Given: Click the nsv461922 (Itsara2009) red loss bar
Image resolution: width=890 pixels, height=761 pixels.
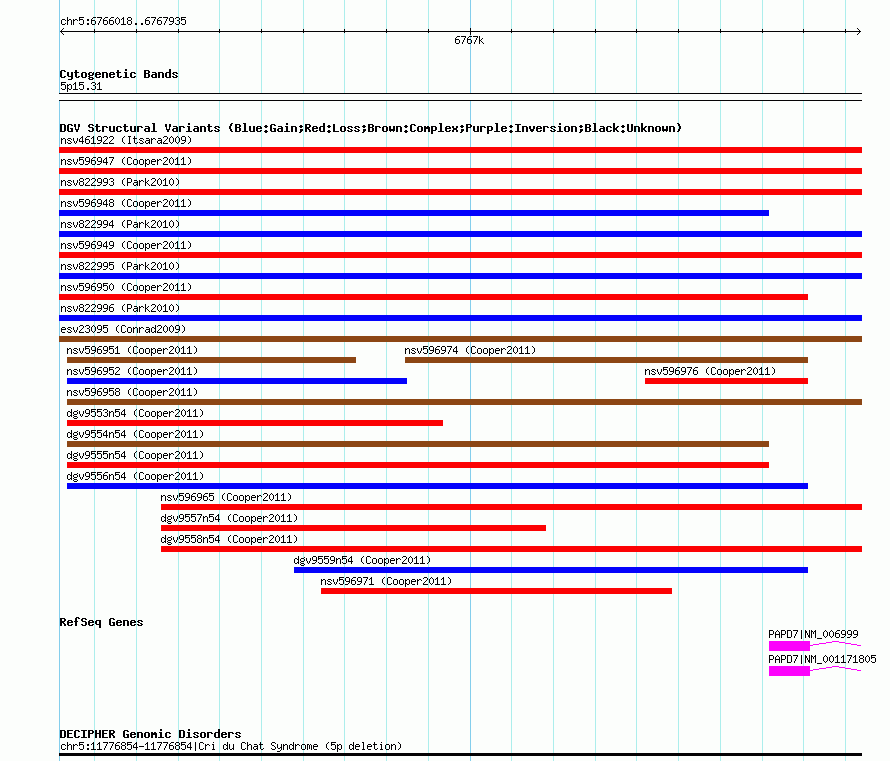Looking at the screenshot, I should pyautogui.click(x=460, y=150).
